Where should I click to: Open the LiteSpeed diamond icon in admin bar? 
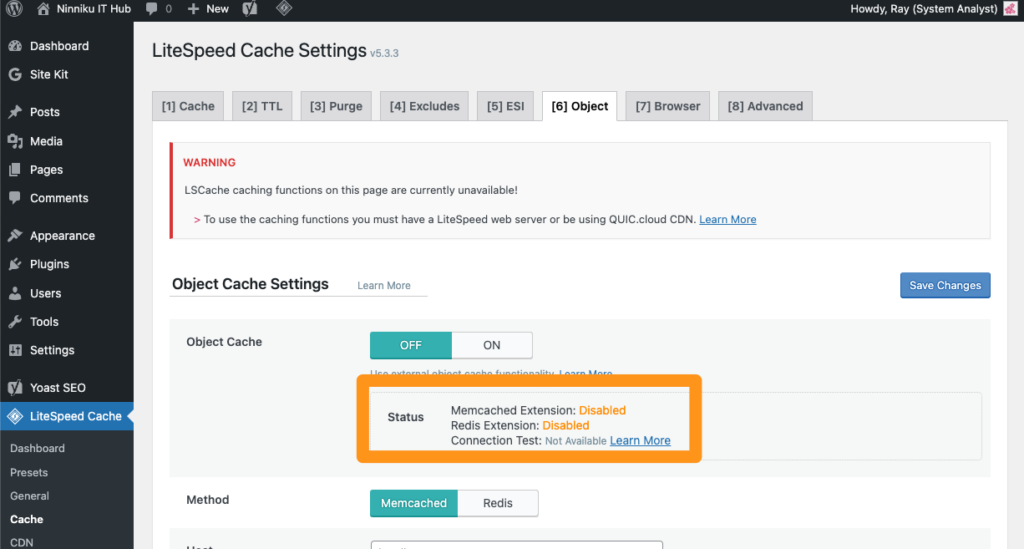tap(284, 8)
